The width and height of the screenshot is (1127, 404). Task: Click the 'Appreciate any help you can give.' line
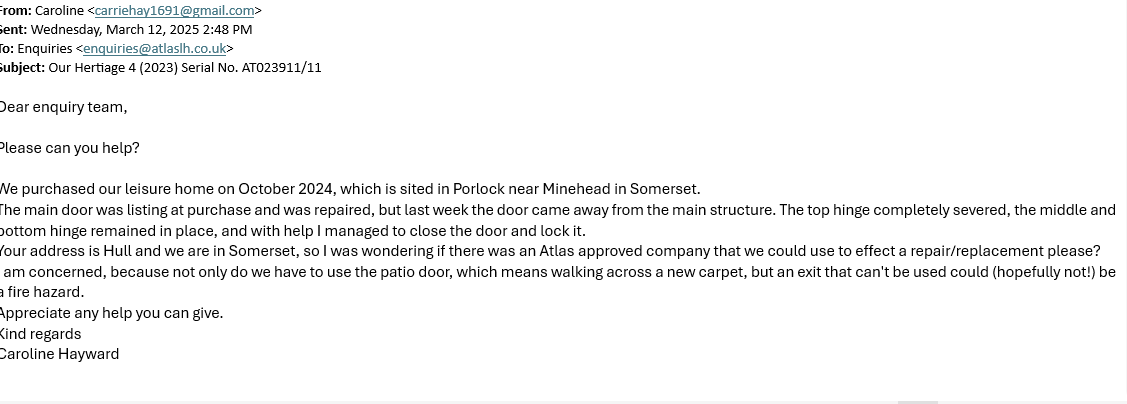click(111, 313)
